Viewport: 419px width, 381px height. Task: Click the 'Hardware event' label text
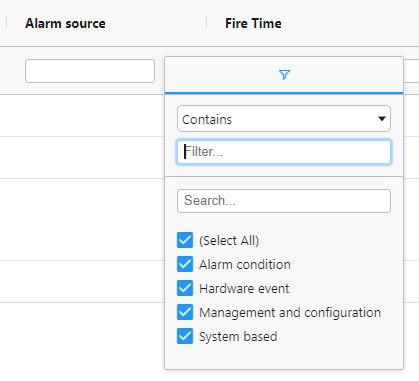(x=244, y=289)
